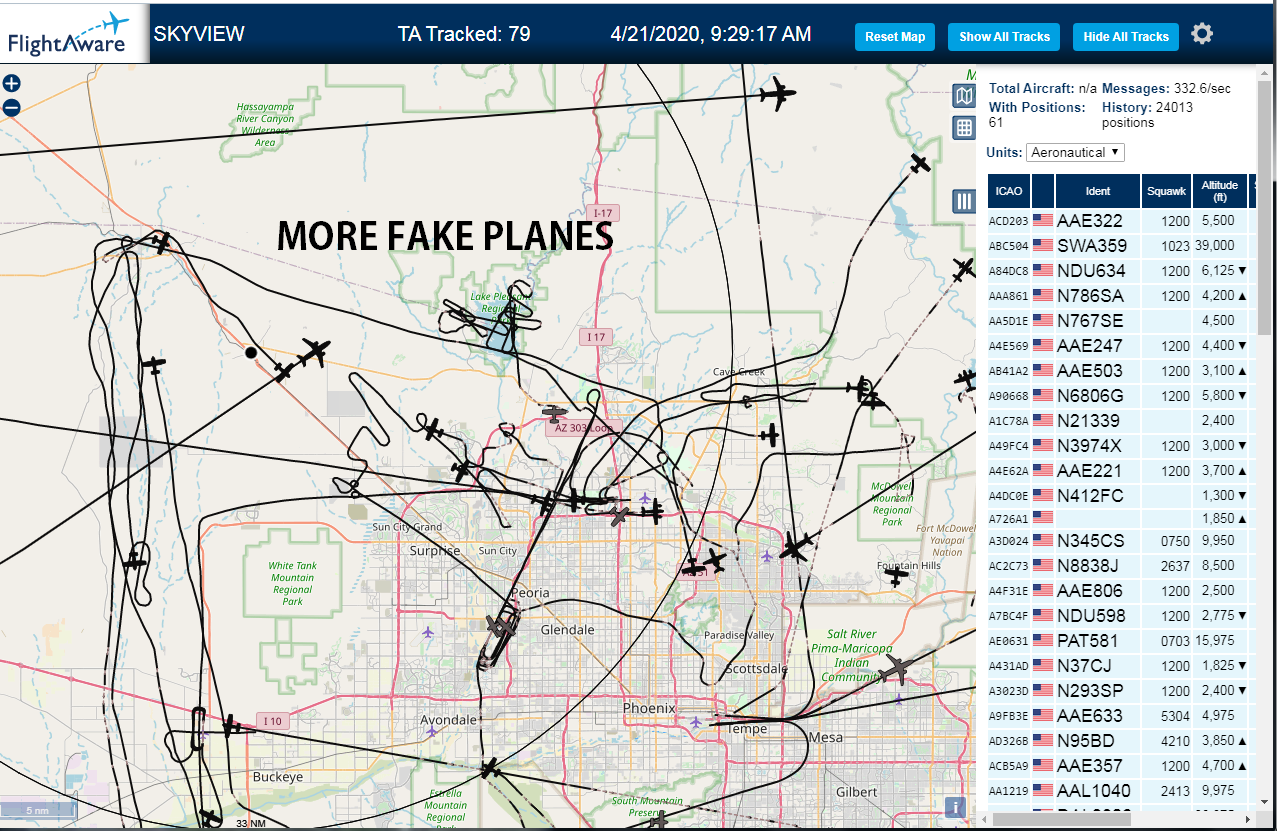Select the plane icon south of Avondale

click(489, 769)
